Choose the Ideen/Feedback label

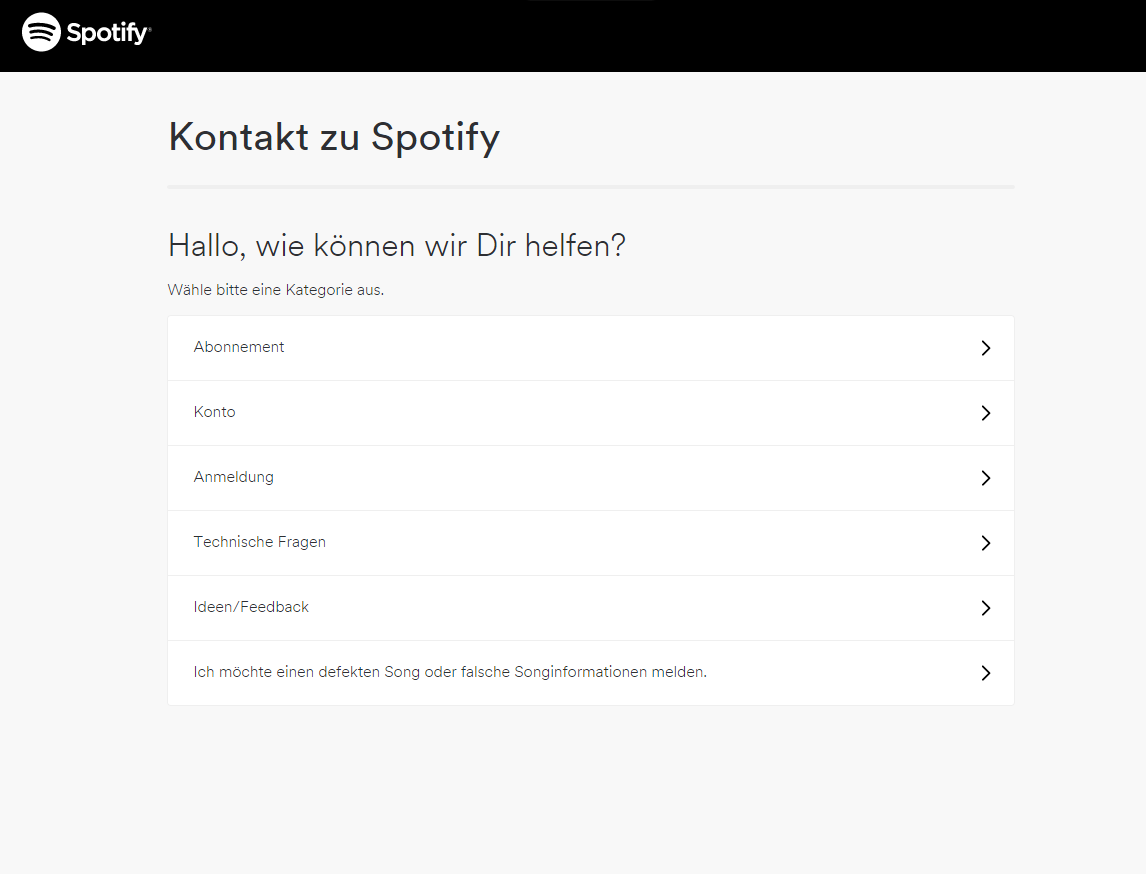(251, 607)
